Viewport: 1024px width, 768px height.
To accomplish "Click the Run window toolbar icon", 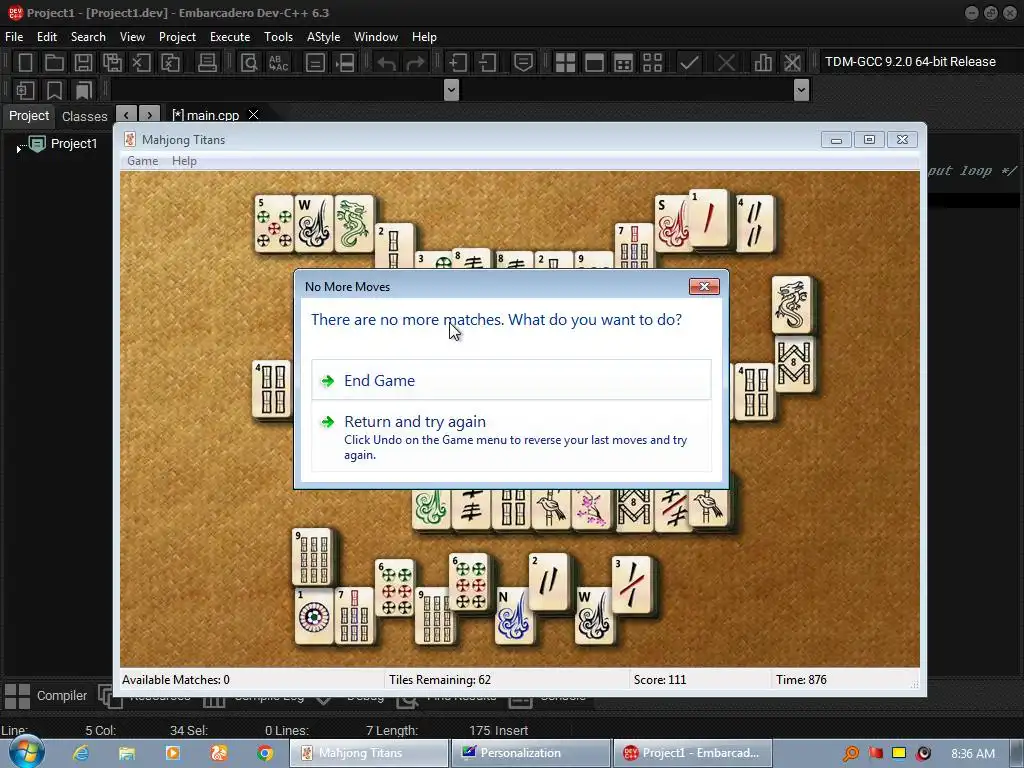I will [x=594, y=63].
